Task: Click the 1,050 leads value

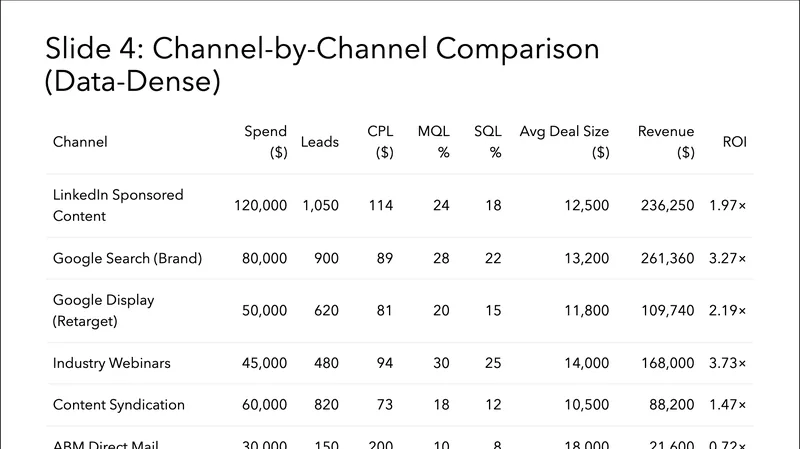Action: click(320, 205)
